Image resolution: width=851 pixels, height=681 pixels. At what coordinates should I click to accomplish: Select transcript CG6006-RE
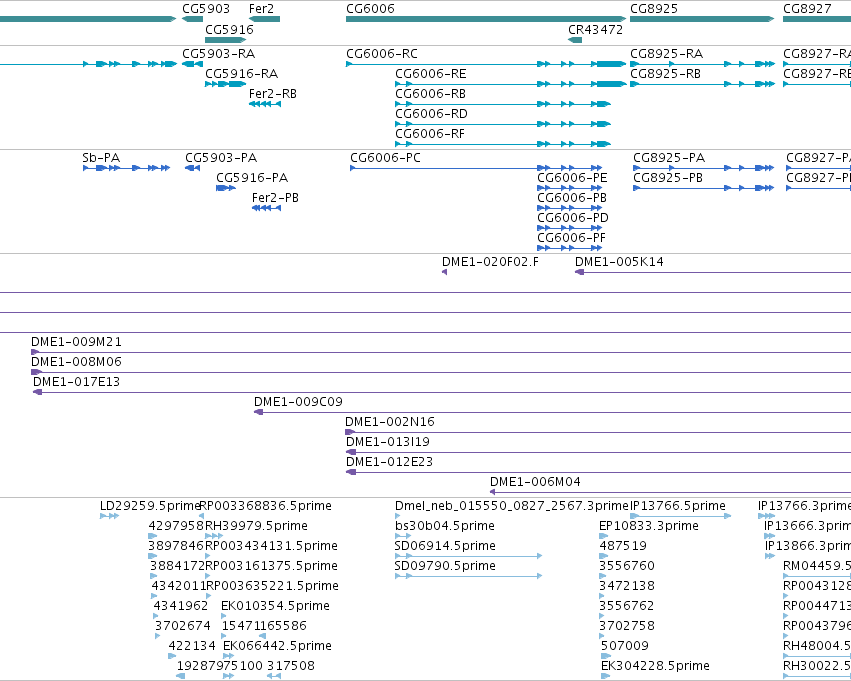[511, 84]
